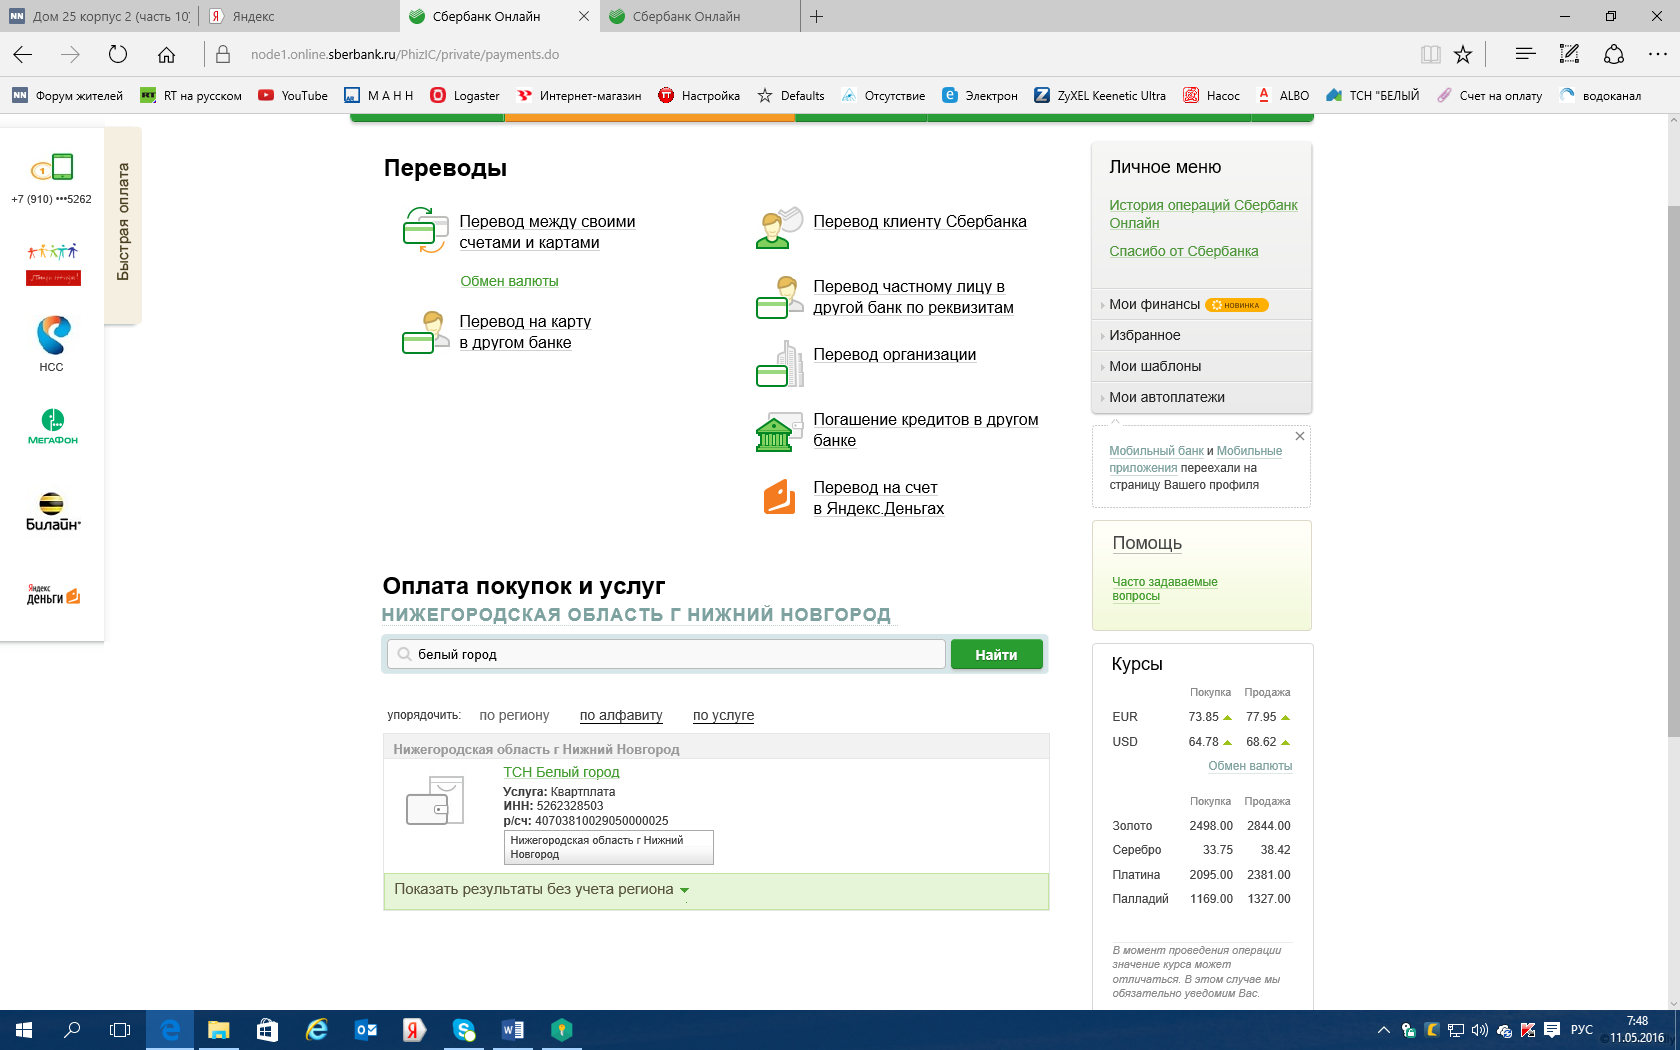Expand Мои шаблоны in the personal menu
1680x1050 pixels.
click(1155, 367)
